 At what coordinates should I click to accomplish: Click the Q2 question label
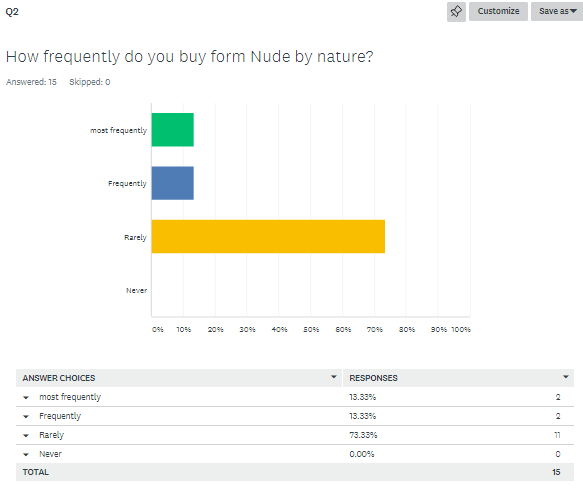12,12
